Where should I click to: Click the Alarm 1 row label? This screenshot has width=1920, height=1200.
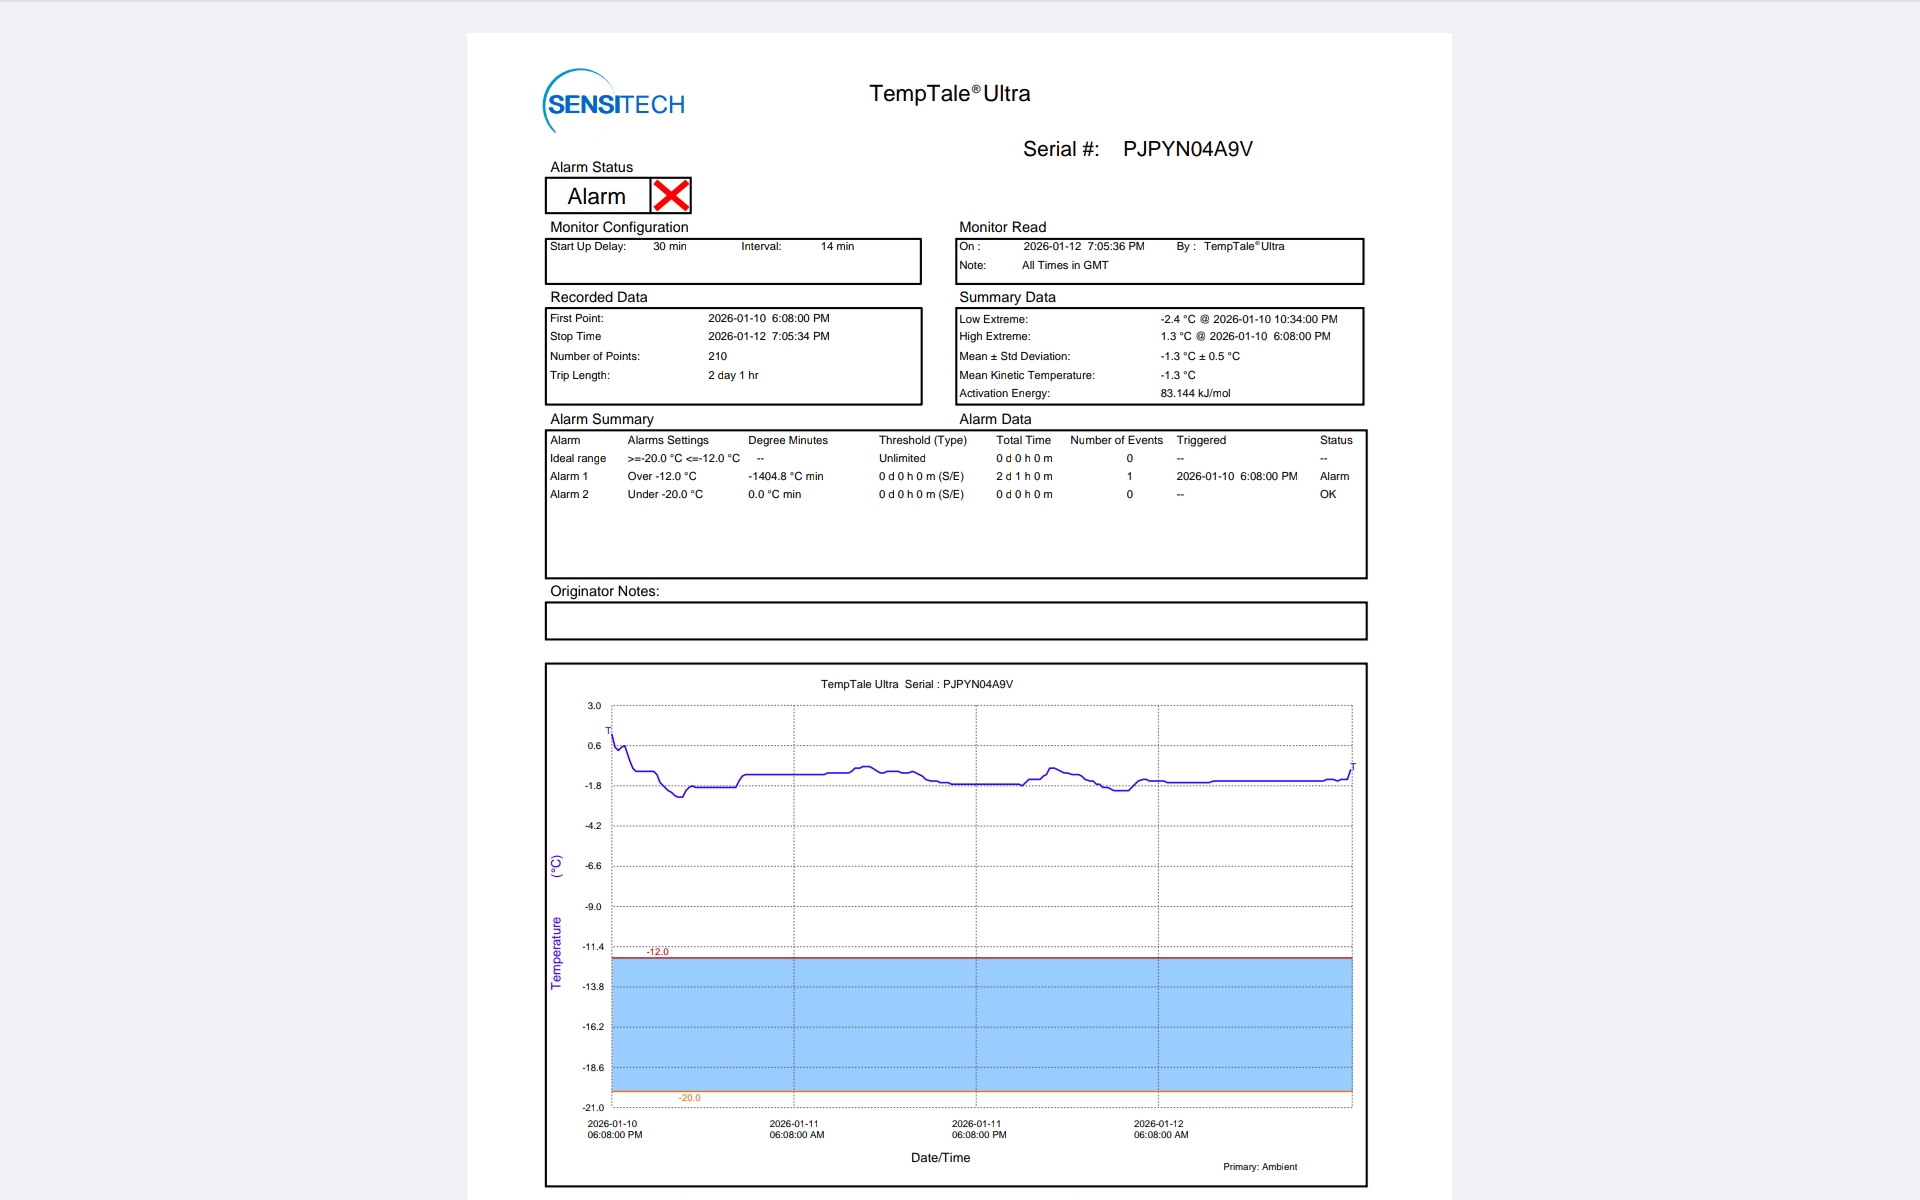point(569,477)
